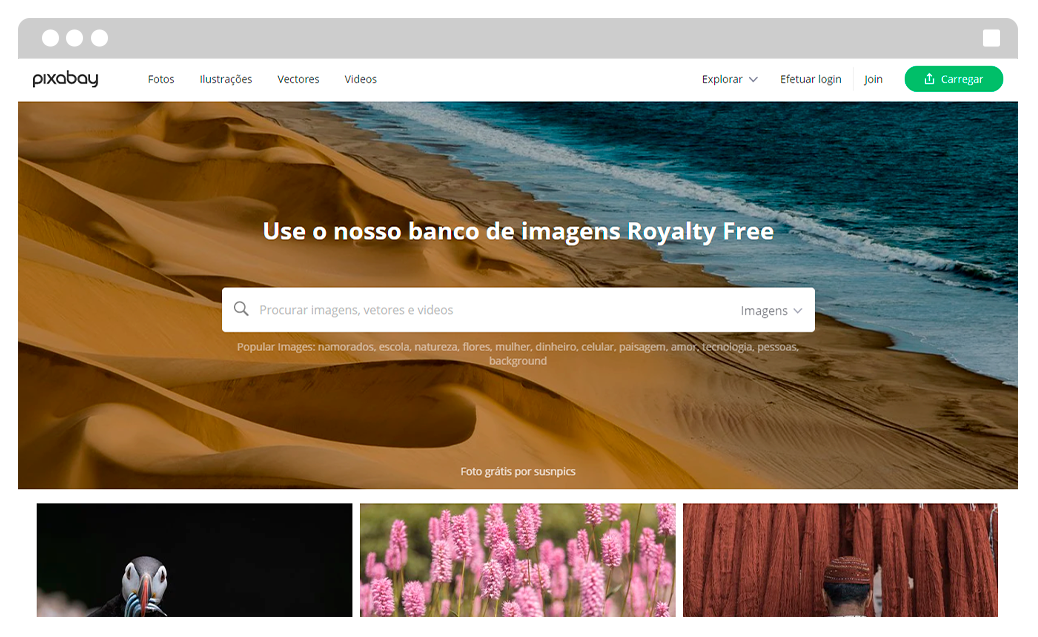Viewport: 1038px width, 637px height.
Task: Open the Imagens media type dropdown
Action: pyautogui.click(x=771, y=310)
